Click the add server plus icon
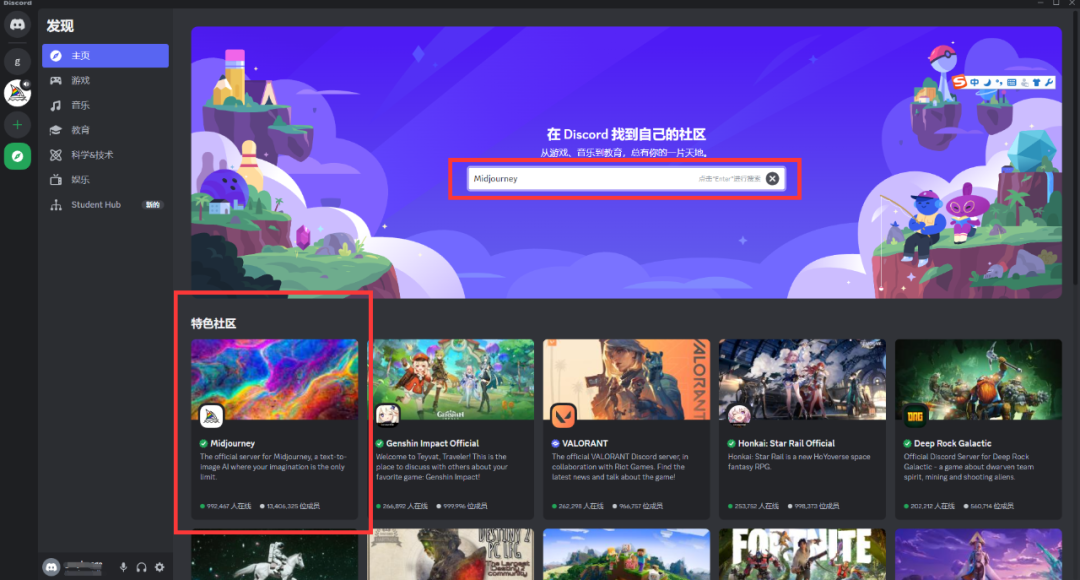The height and width of the screenshot is (580, 1080). (x=17, y=125)
